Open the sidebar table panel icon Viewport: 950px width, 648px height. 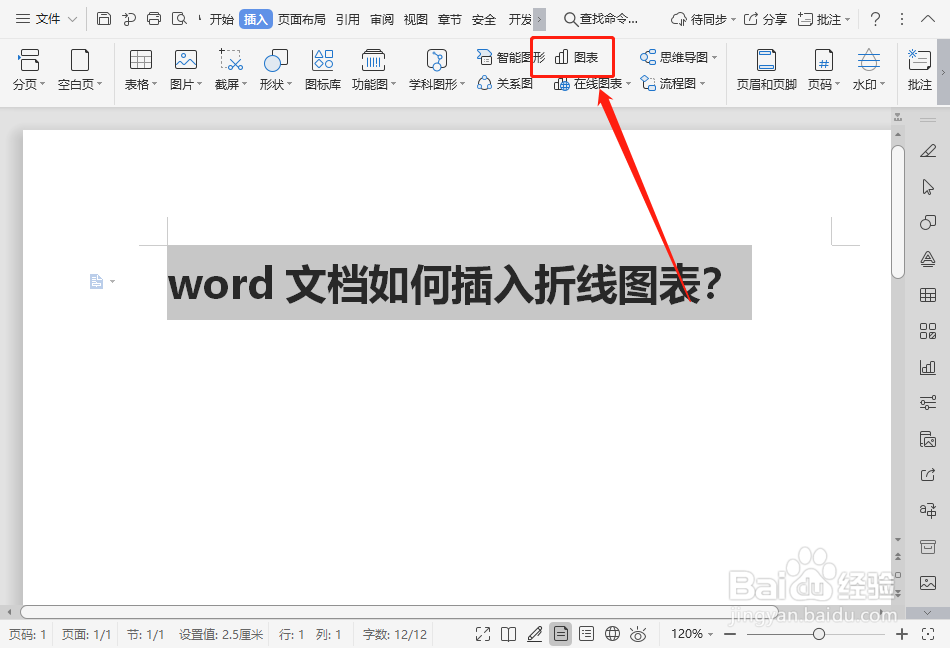[x=928, y=295]
